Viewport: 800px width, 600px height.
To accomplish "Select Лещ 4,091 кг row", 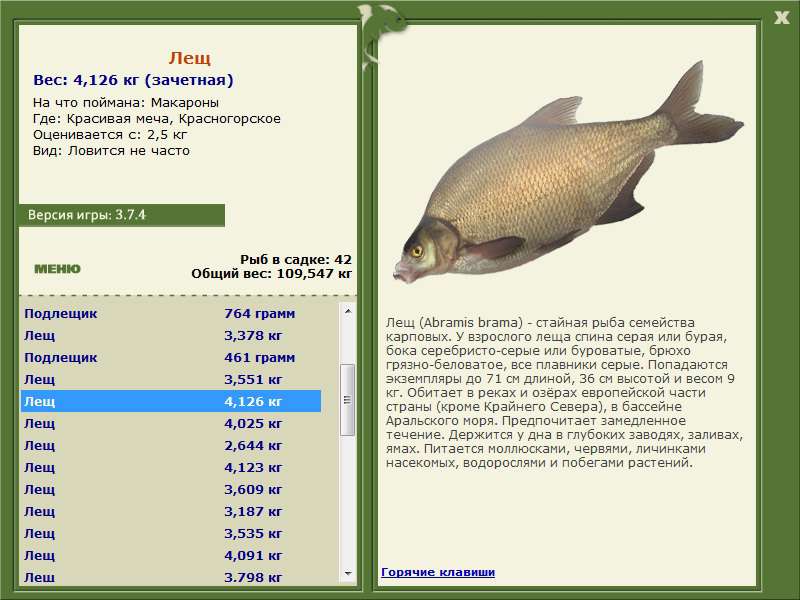I will [171, 555].
